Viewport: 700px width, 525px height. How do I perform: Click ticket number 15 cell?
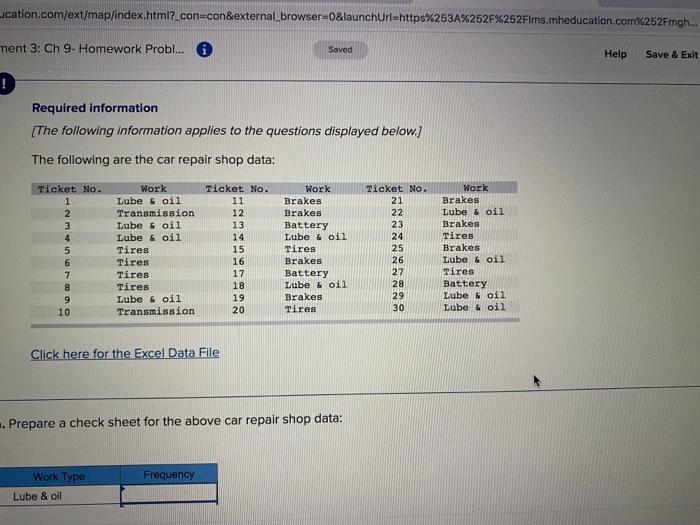point(238,249)
